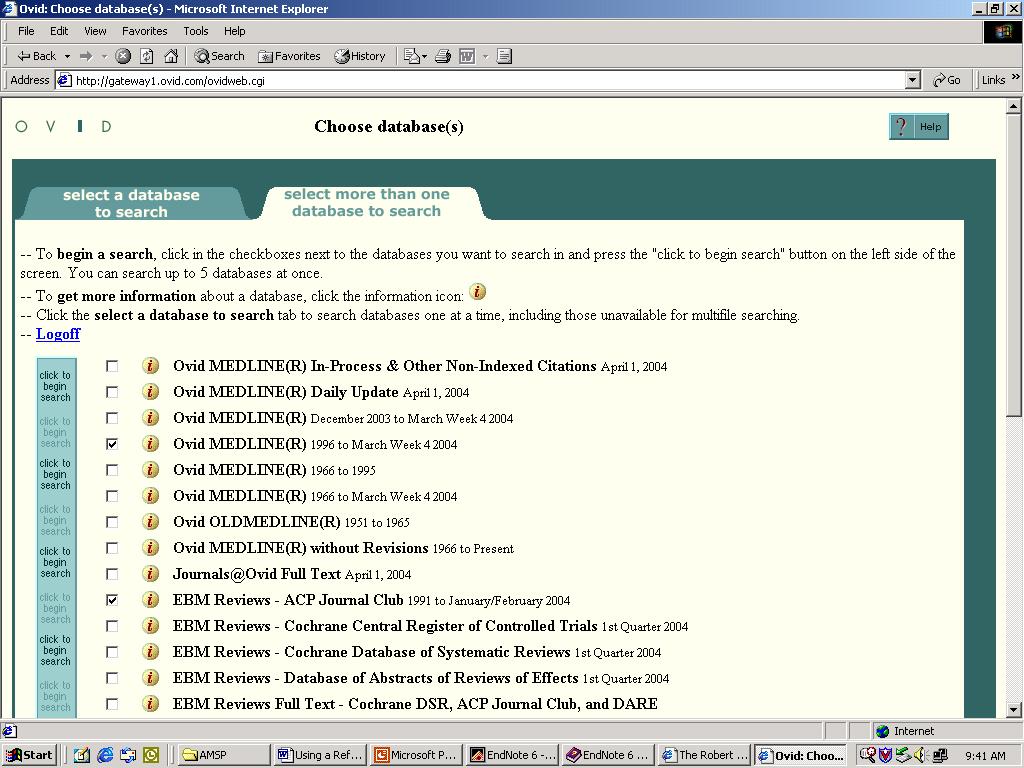Click the Discuss toolbar icon
This screenshot has height=768, width=1024.
504,56
